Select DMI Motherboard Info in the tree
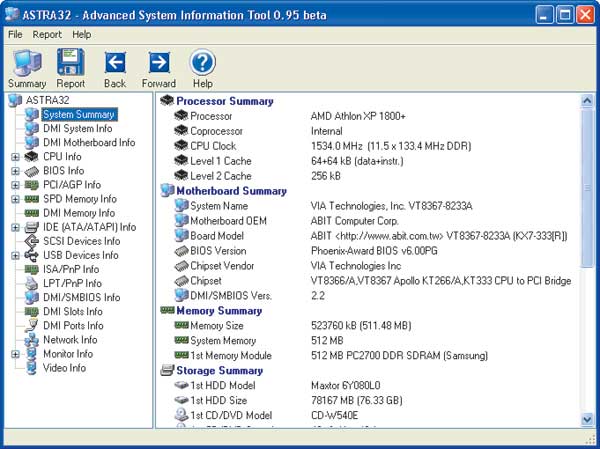Screen dimensions: 600x449 [88, 143]
